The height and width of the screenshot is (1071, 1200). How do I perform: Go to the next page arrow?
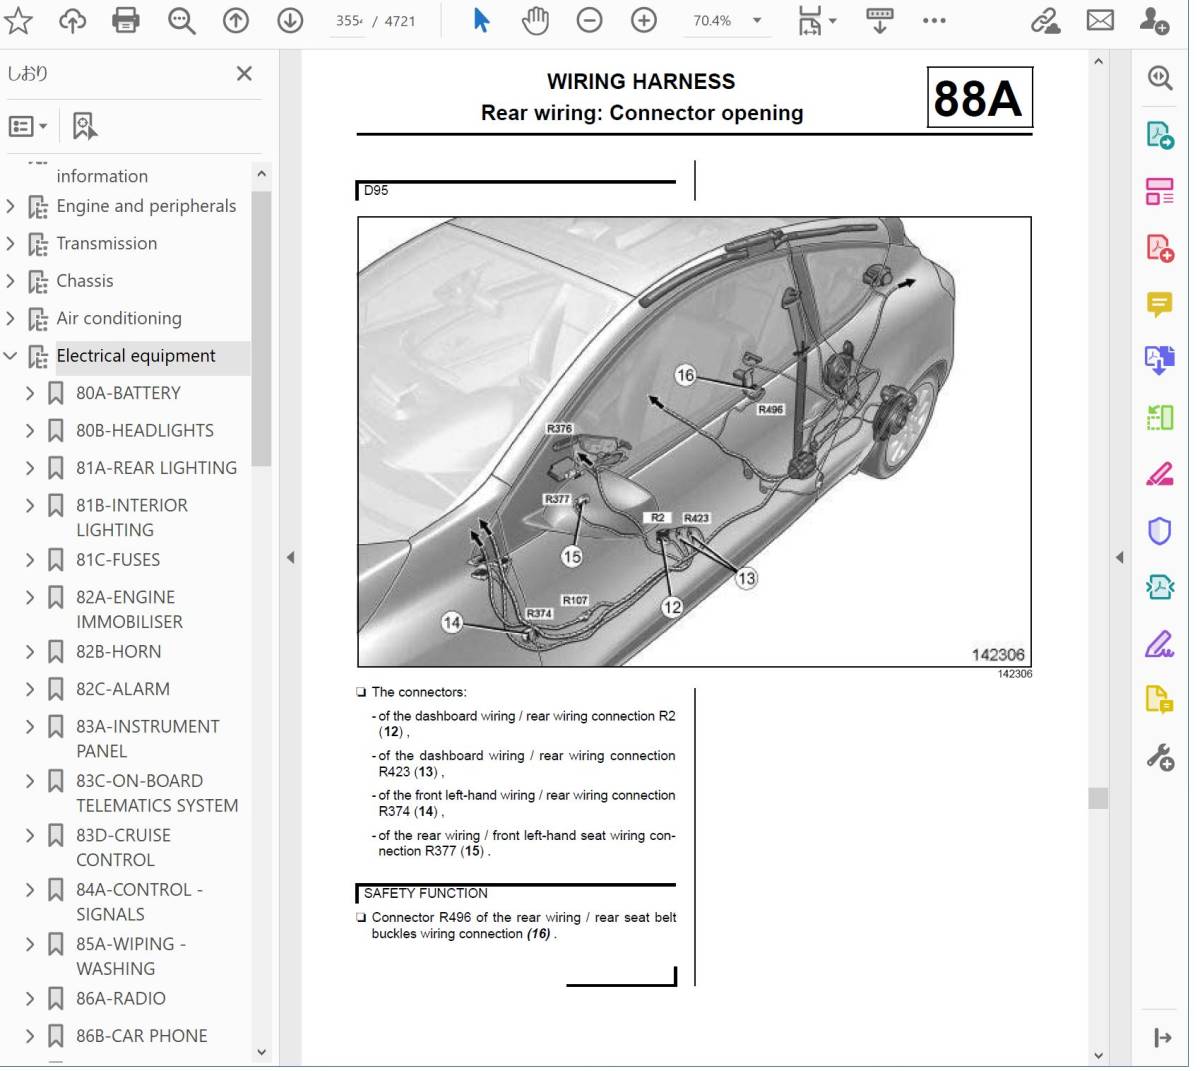290,20
